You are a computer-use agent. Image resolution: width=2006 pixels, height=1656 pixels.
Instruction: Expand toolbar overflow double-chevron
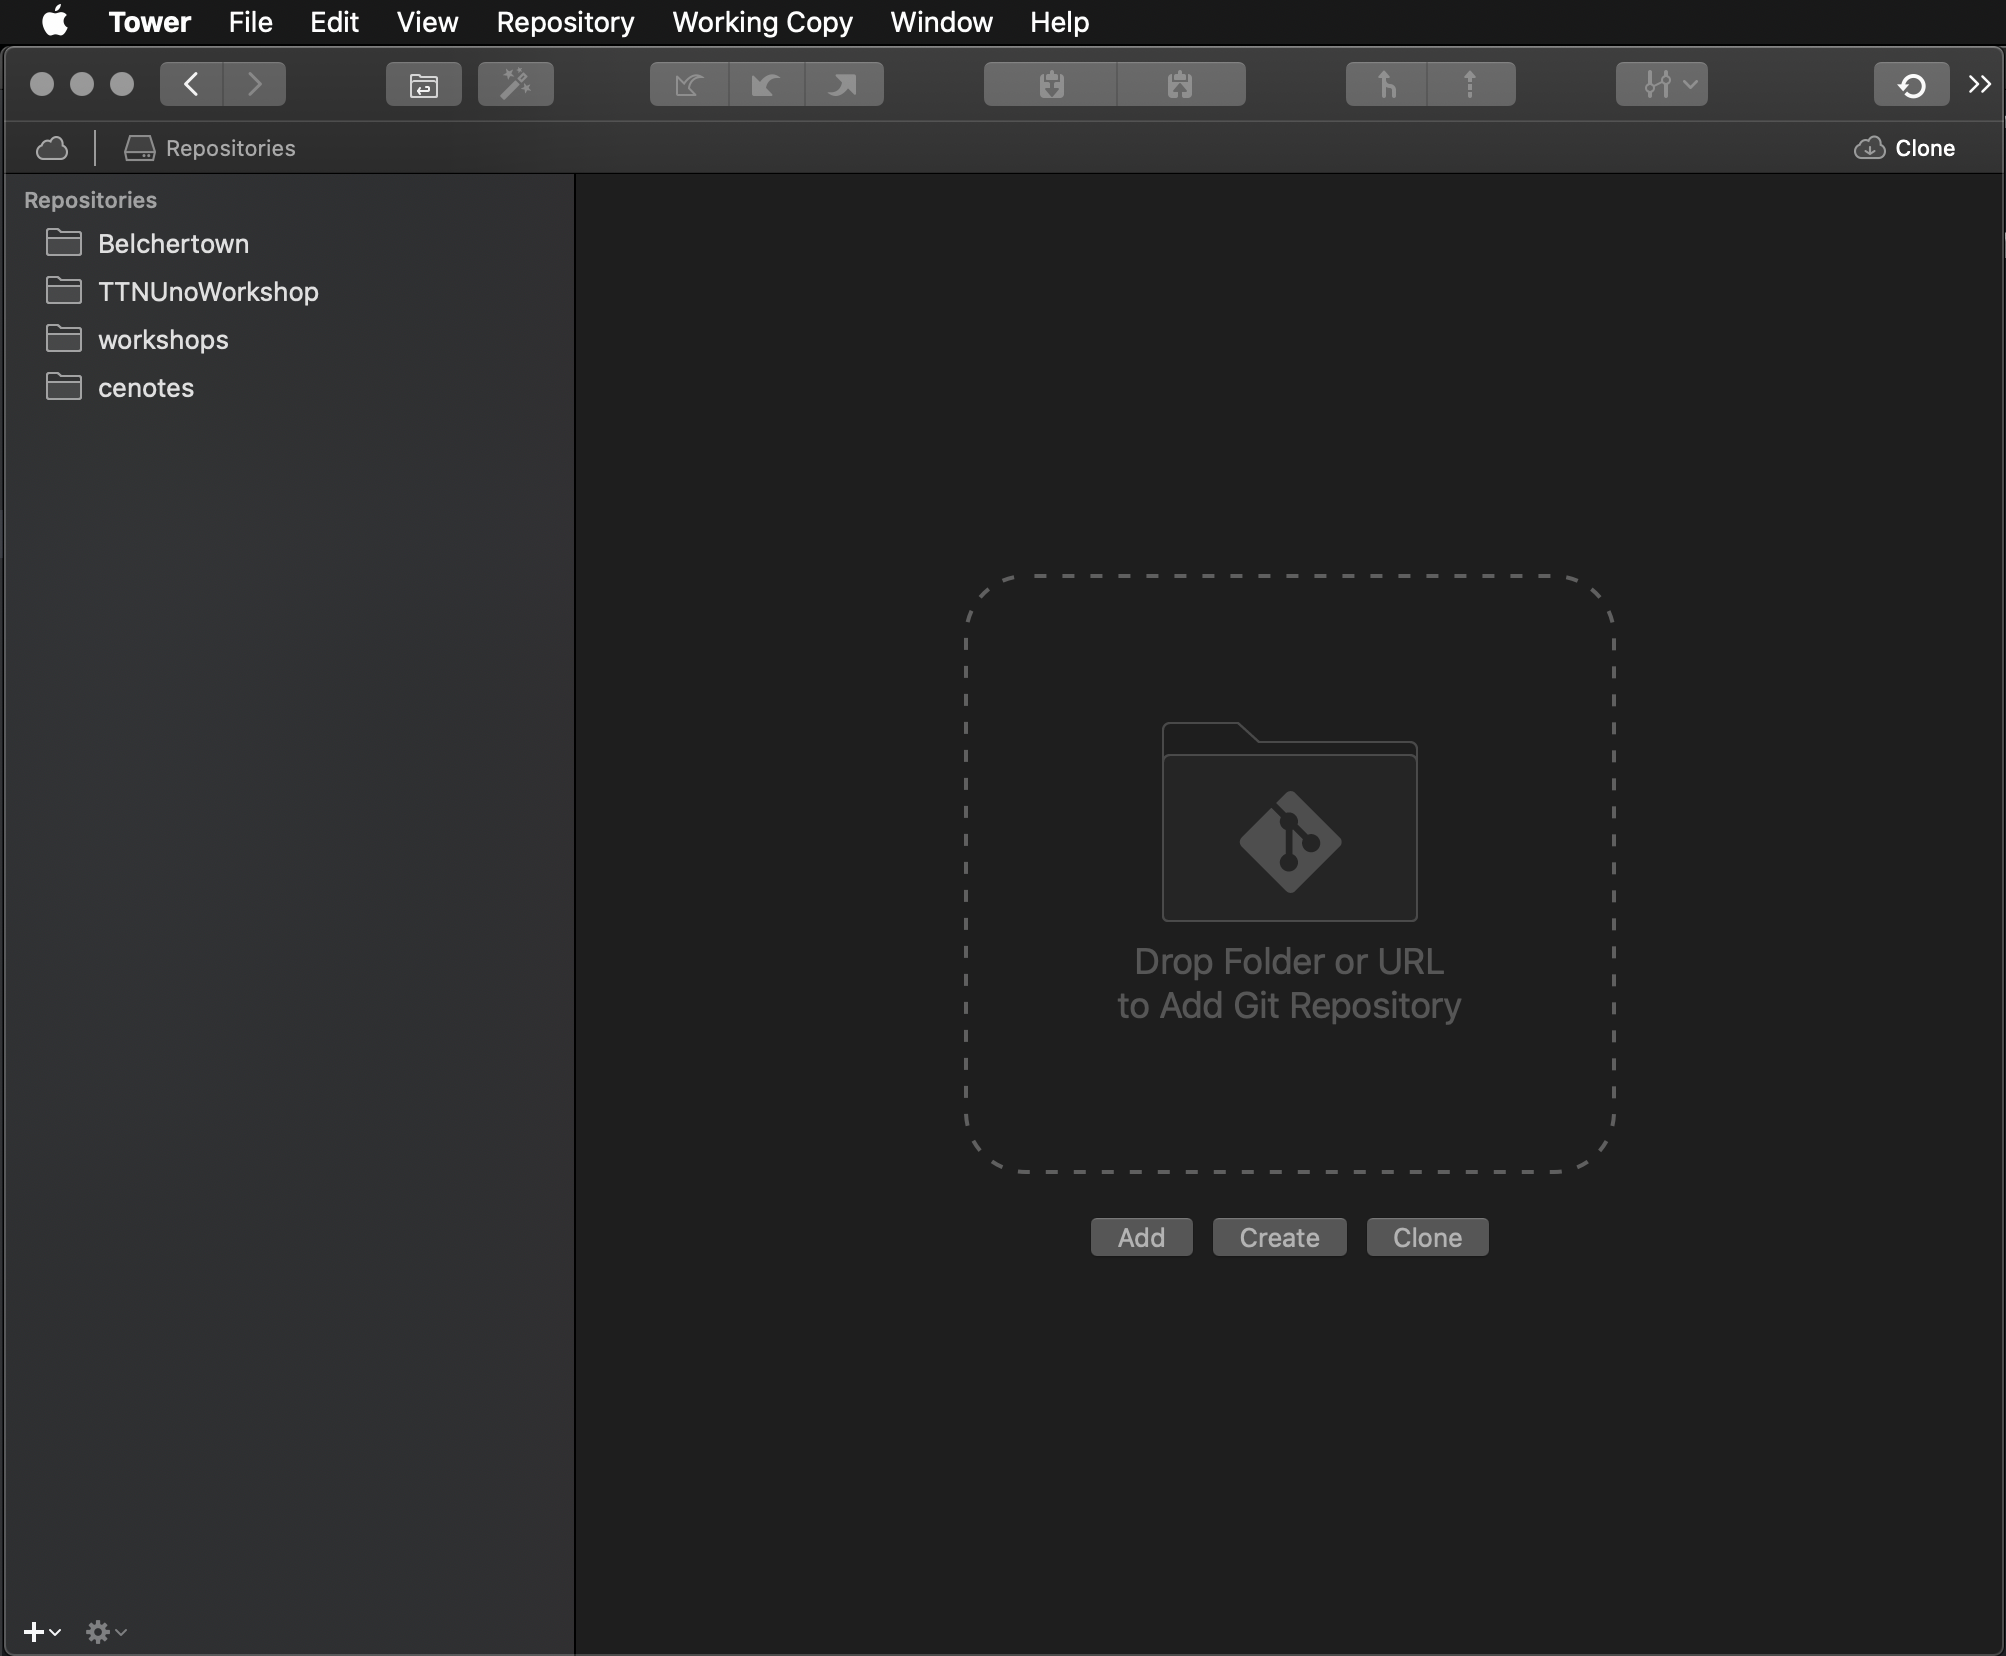(x=1980, y=84)
